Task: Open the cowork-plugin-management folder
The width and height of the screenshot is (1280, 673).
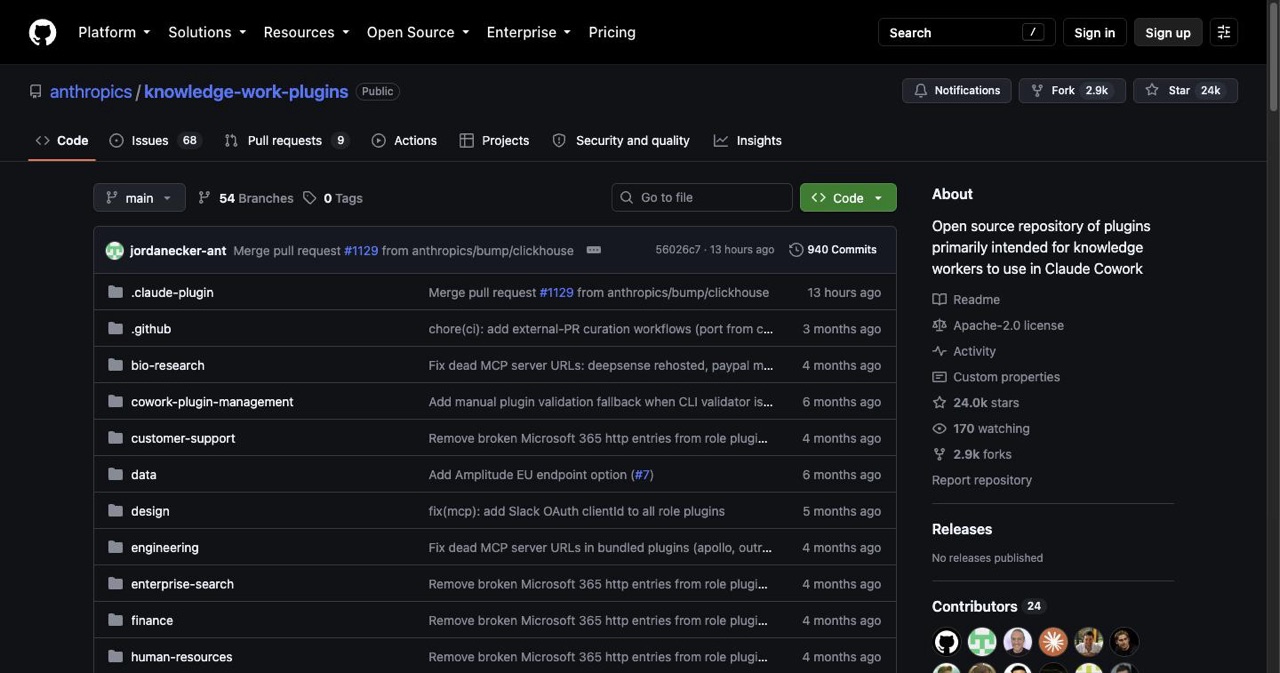Action: [212, 402]
